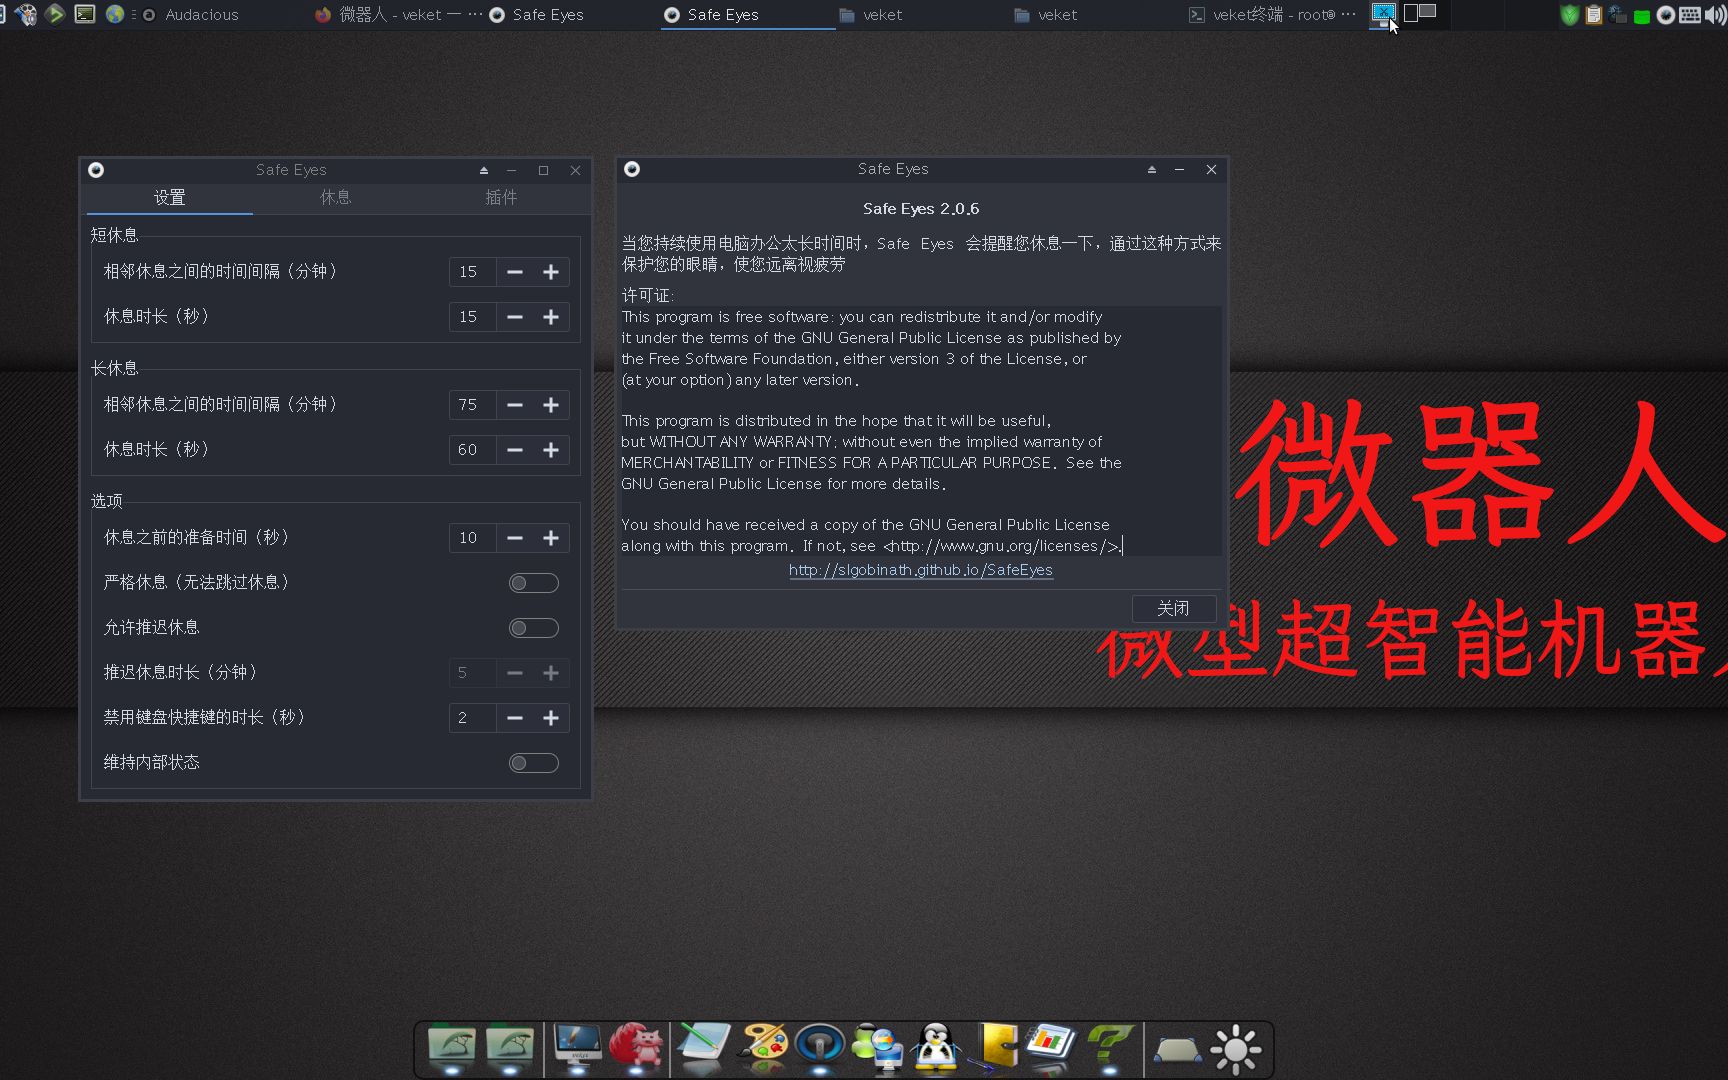This screenshot has width=1728, height=1080.
Task: Roll up the Safe Eyes About dialog
Action: click(1152, 170)
